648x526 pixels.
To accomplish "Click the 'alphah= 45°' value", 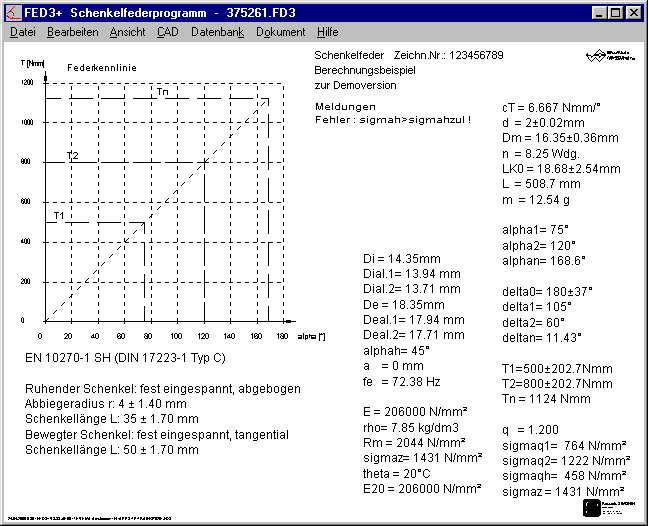I will coord(396,351).
